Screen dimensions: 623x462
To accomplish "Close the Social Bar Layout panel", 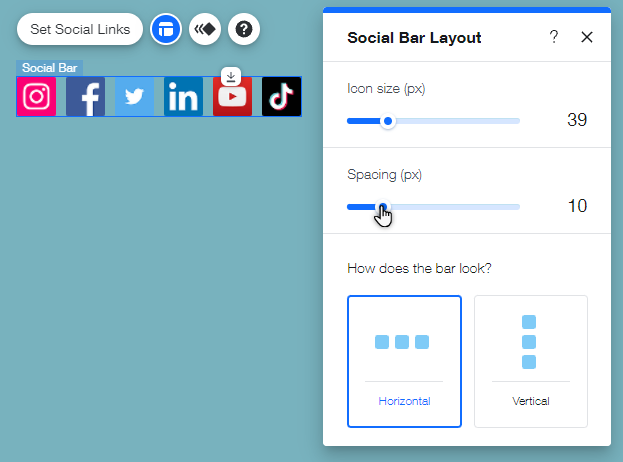I will pyautogui.click(x=587, y=37).
